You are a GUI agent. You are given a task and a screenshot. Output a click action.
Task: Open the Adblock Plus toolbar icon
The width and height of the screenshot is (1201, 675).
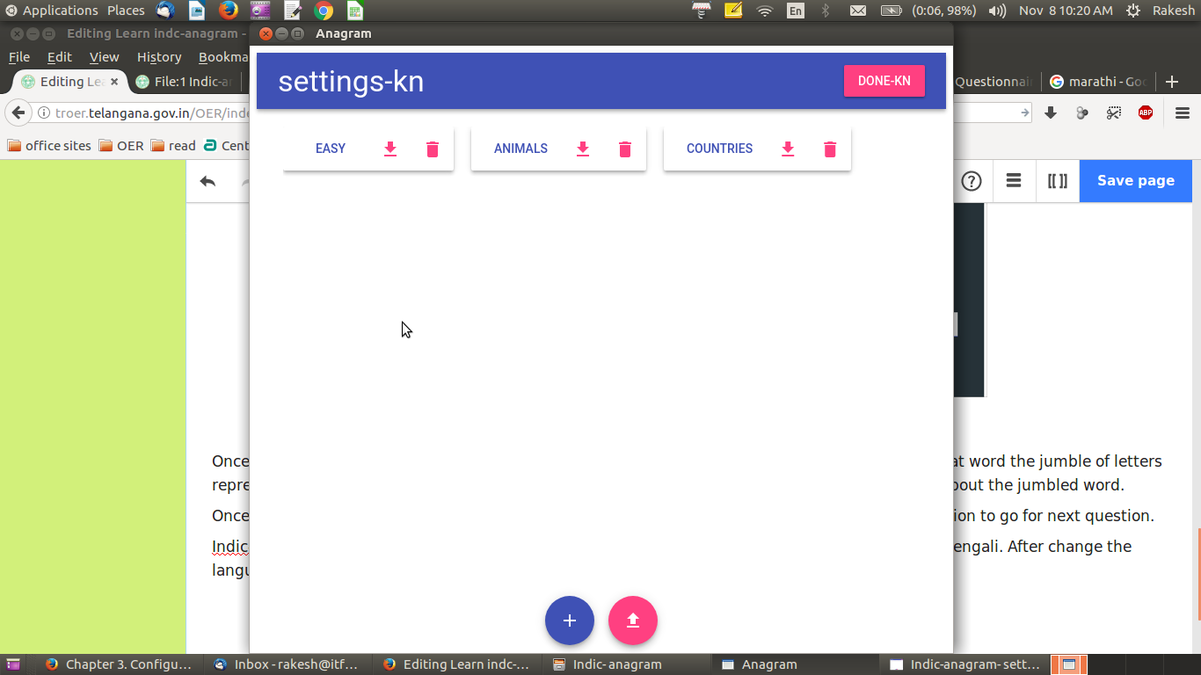pyautogui.click(x=1144, y=113)
